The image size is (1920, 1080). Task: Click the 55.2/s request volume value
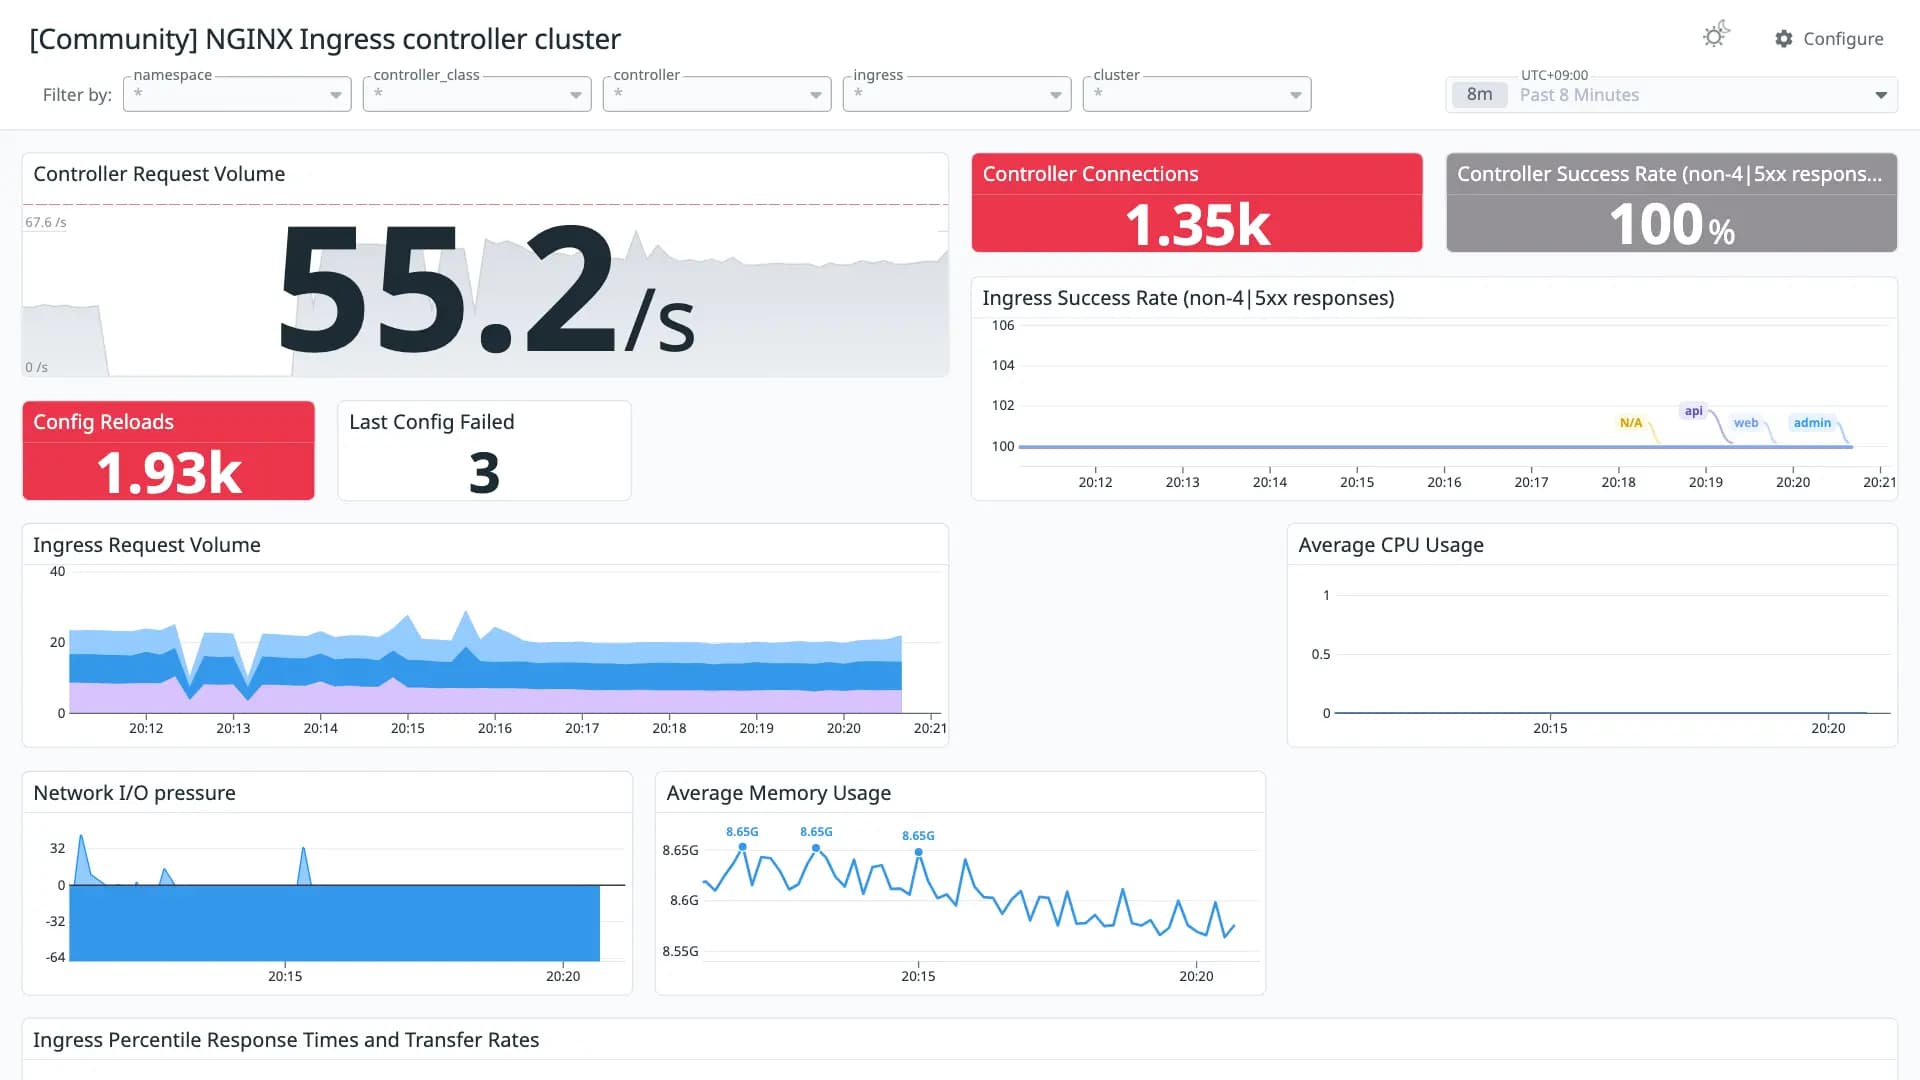click(486, 290)
